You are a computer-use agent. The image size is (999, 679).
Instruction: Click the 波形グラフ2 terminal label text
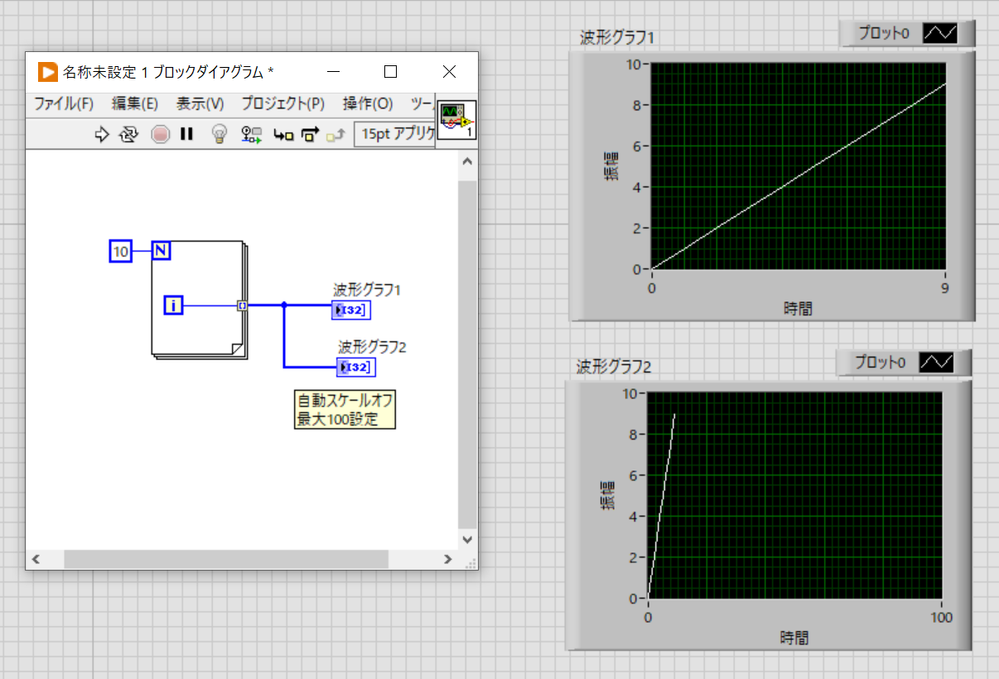coord(372,347)
